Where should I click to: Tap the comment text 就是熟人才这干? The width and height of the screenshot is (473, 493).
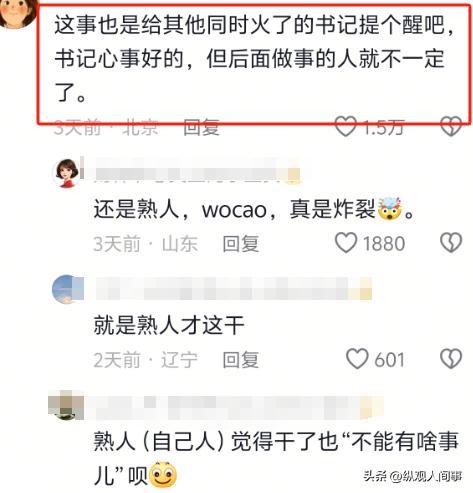pyautogui.click(x=169, y=325)
